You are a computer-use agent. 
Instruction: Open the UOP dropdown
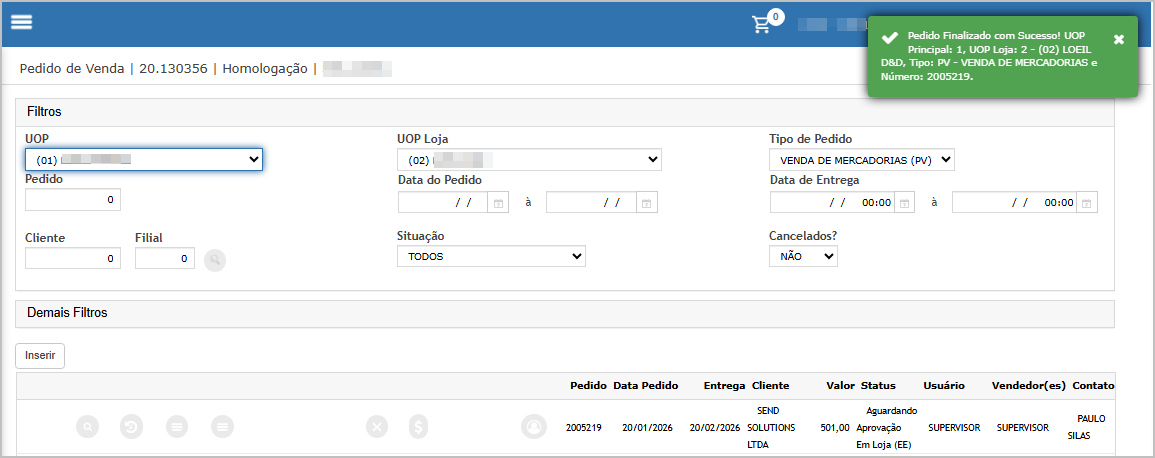(x=143, y=159)
